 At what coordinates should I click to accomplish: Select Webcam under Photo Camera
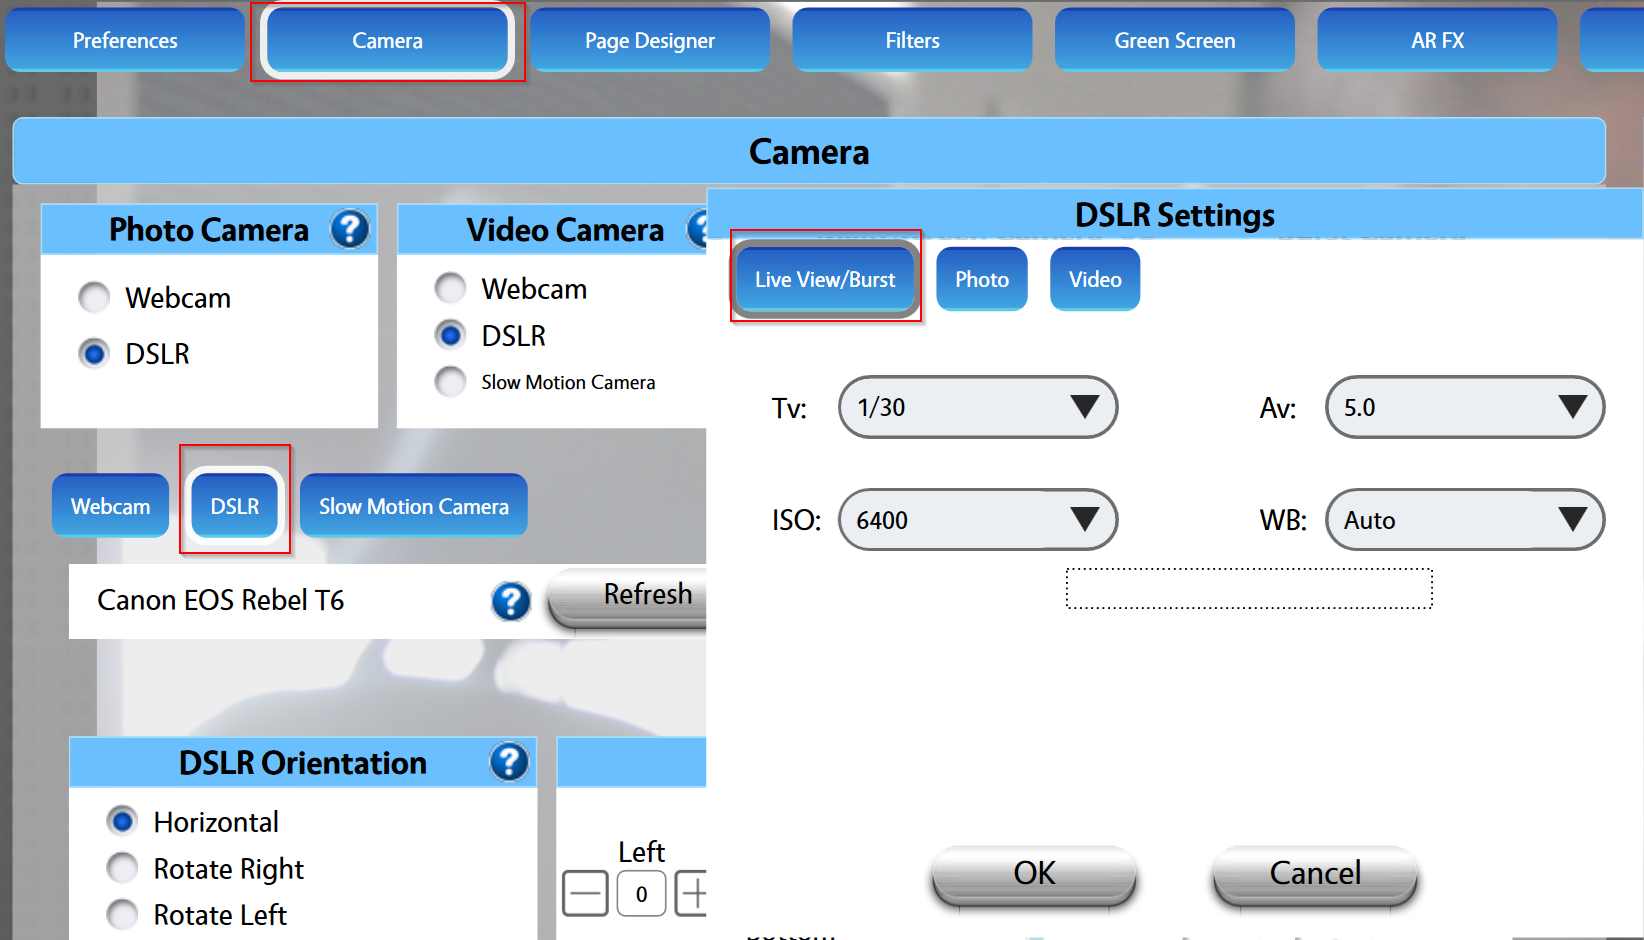pos(94,297)
